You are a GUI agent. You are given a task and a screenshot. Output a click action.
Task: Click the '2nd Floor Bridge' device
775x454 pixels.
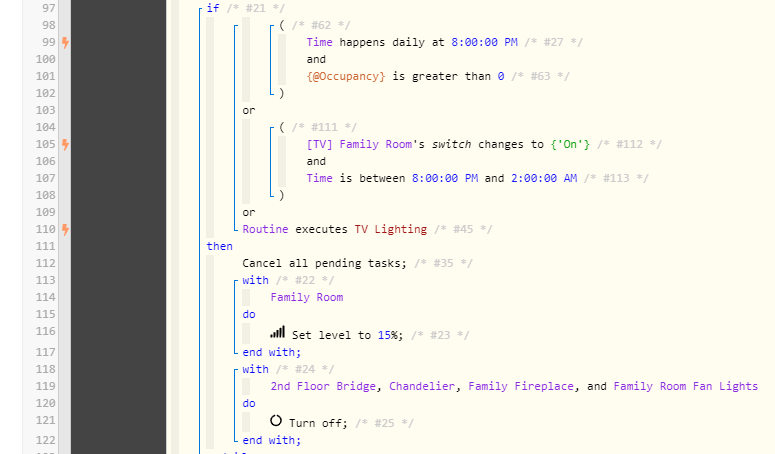[x=323, y=386]
